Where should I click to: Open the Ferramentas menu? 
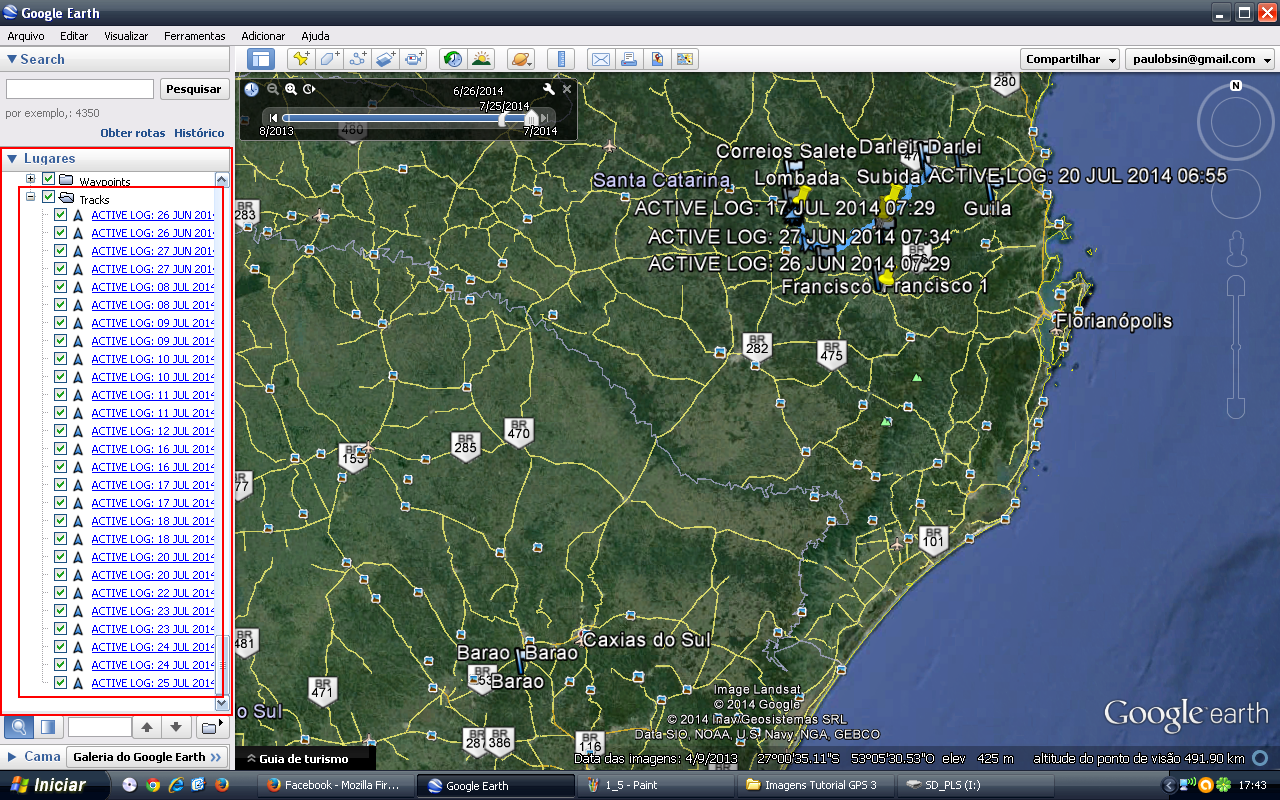pos(195,36)
